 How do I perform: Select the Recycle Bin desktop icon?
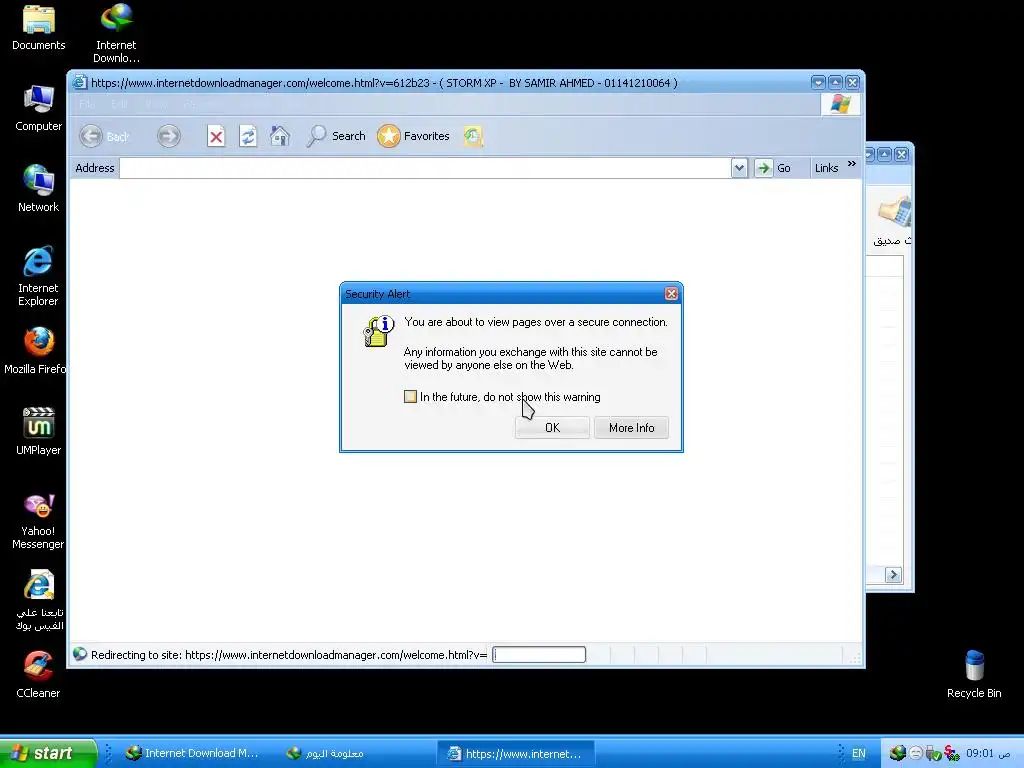[x=974, y=675]
